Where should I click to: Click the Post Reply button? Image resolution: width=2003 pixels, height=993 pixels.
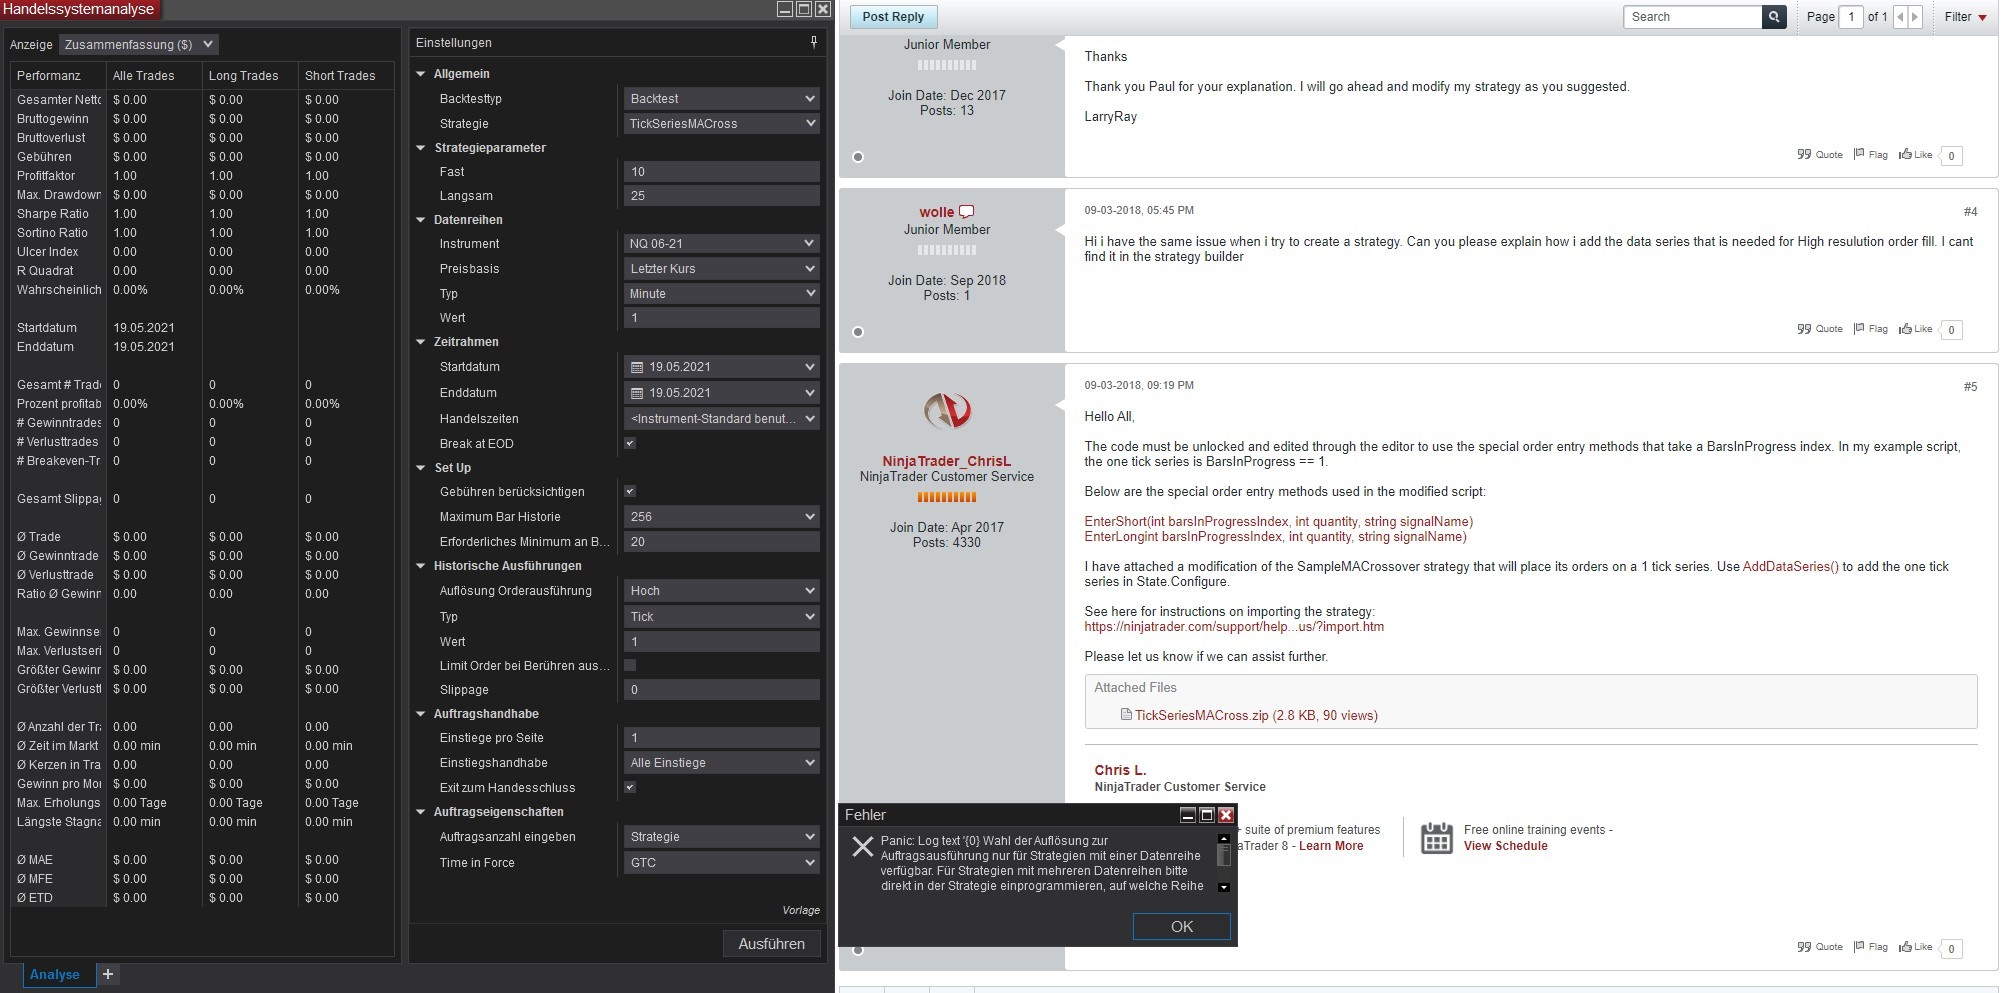click(893, 17)
